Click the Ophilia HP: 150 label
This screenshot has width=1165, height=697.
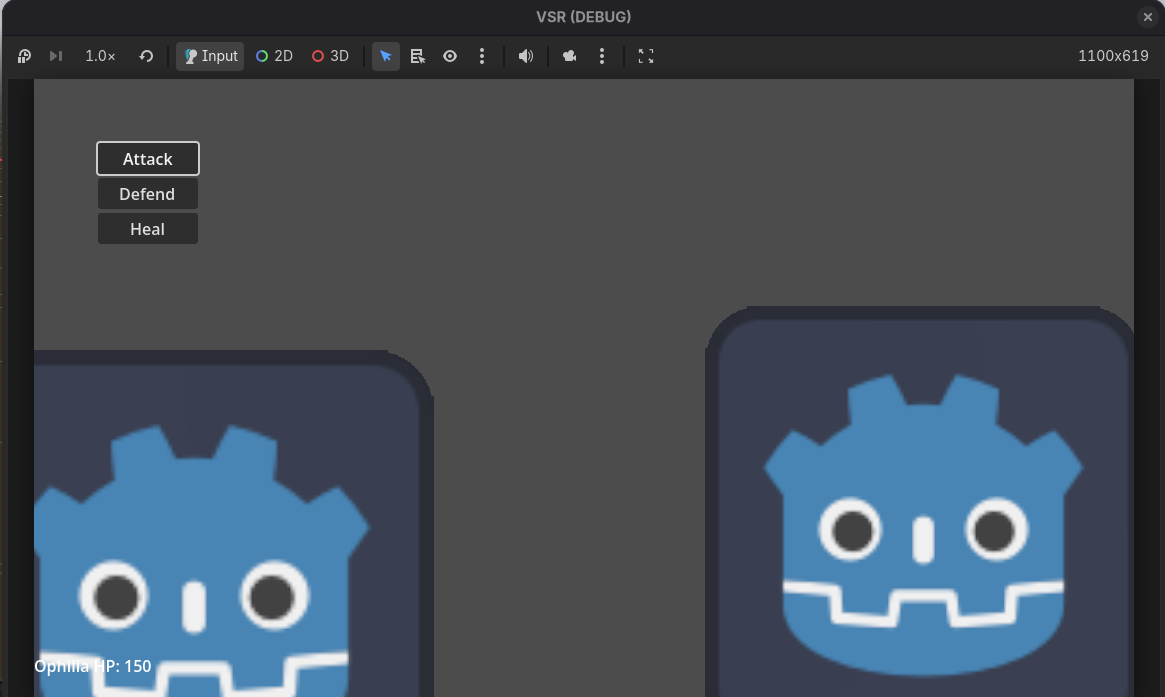pyautogui.click(x=93, y=666)
